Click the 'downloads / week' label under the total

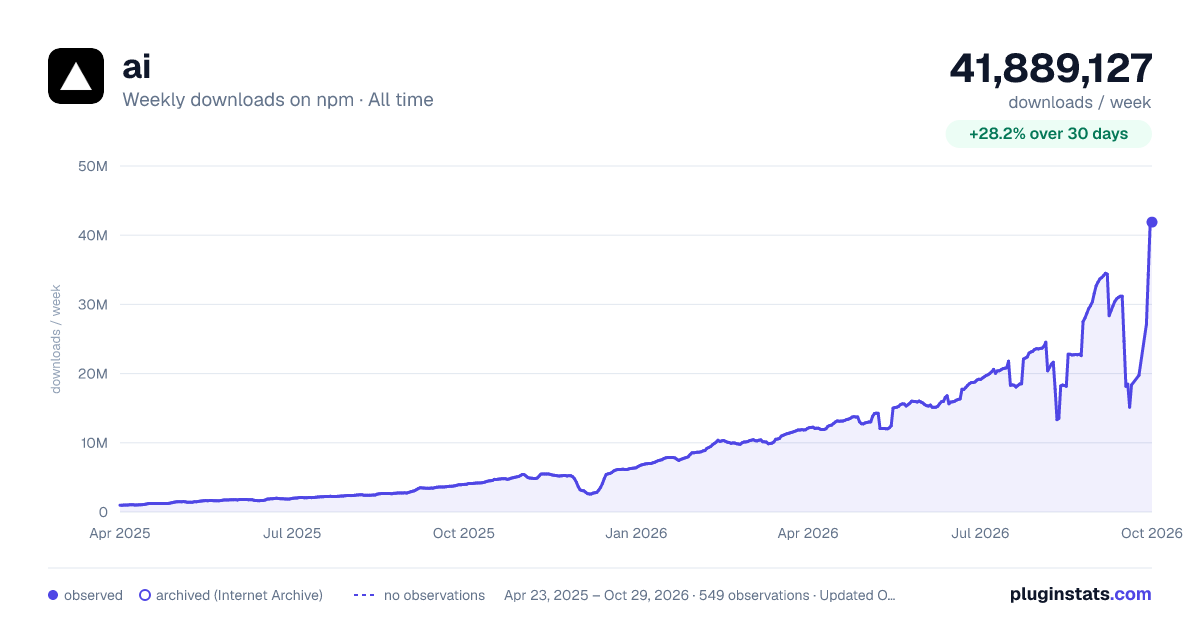point(1080,102)
